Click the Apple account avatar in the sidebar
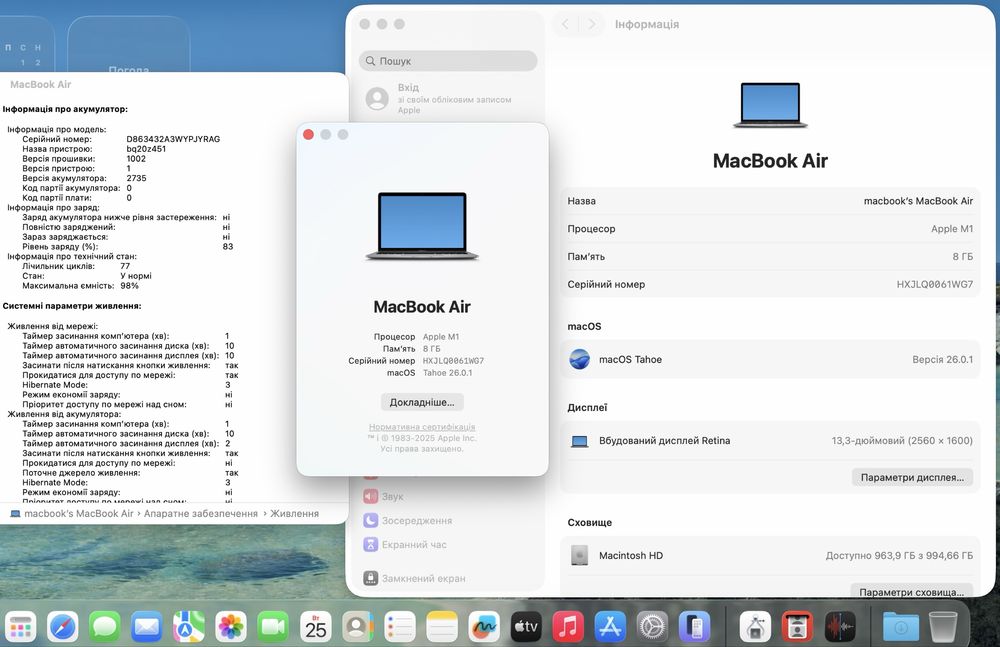 (x=377, y=98)
